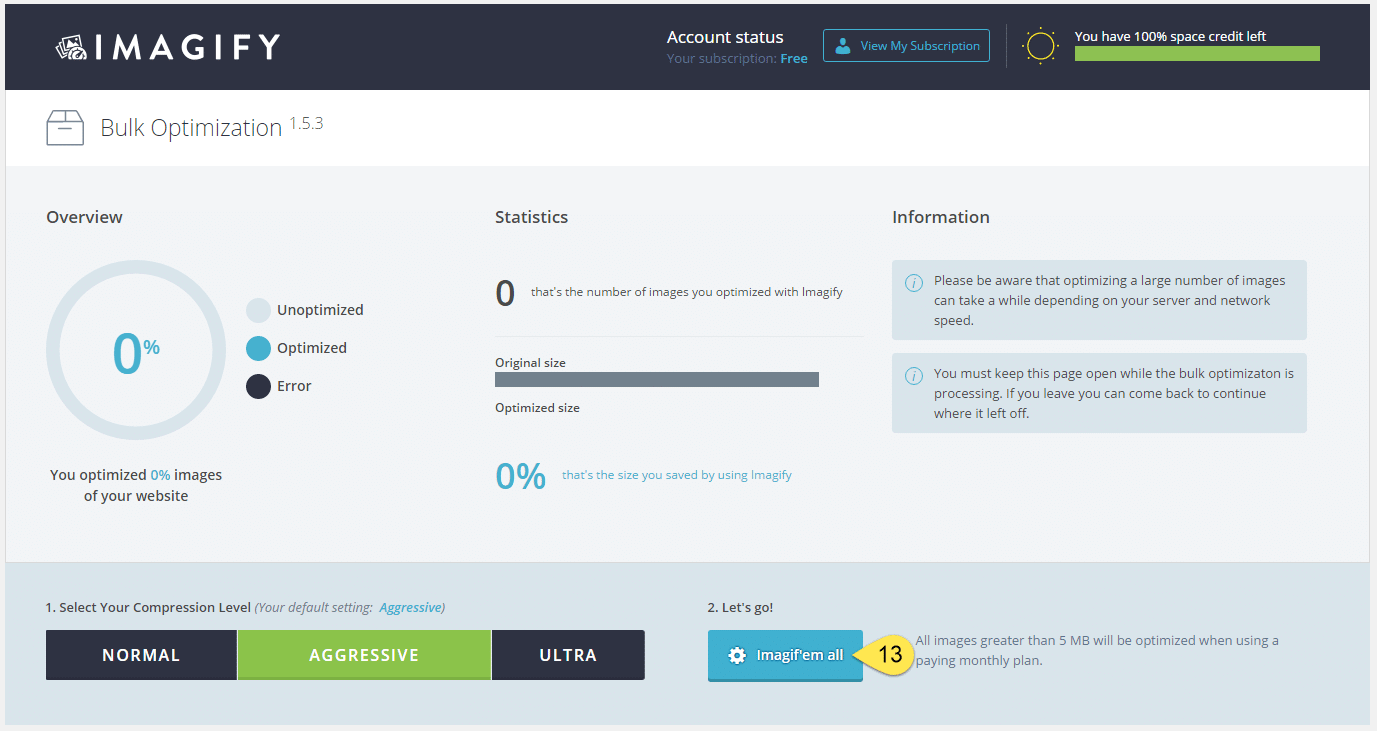This screenshot has height=731, width=1377.
Task: Click the Bulk Optimization title
Action: click(x=191, y=128)
